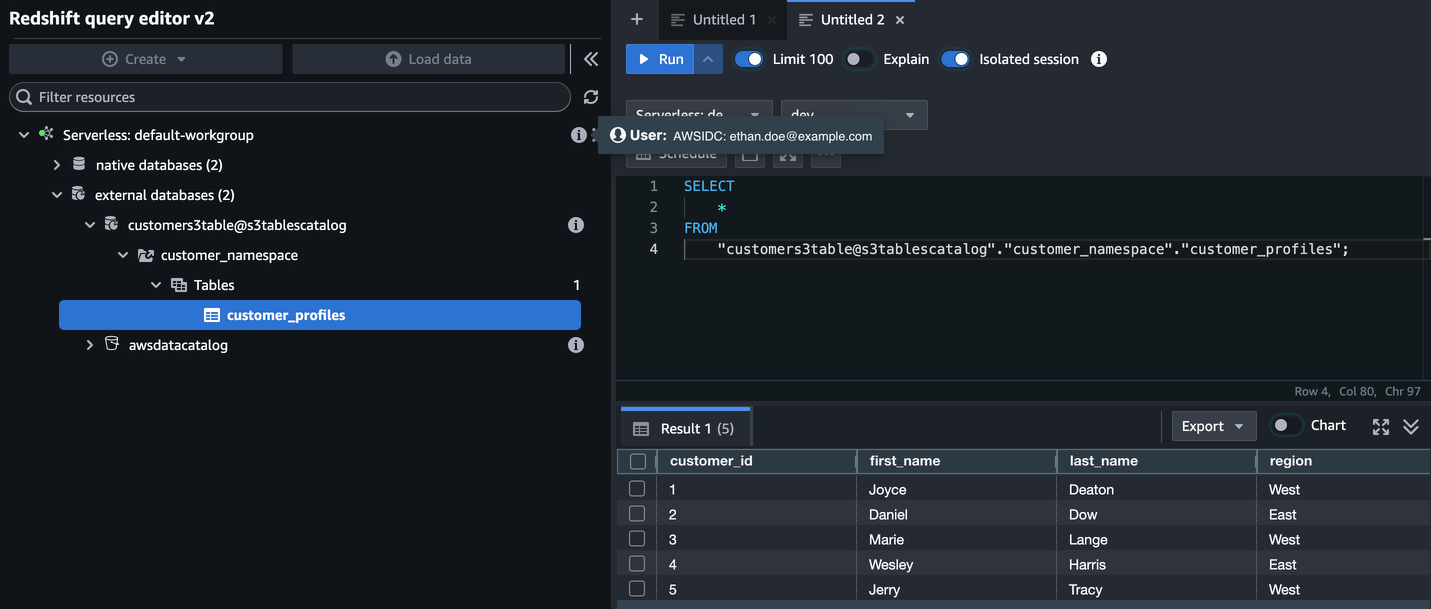Collapse the Serverless: default-workgroup node
1431x609 pixels.
pyautogui.click(x=24, y=135)
